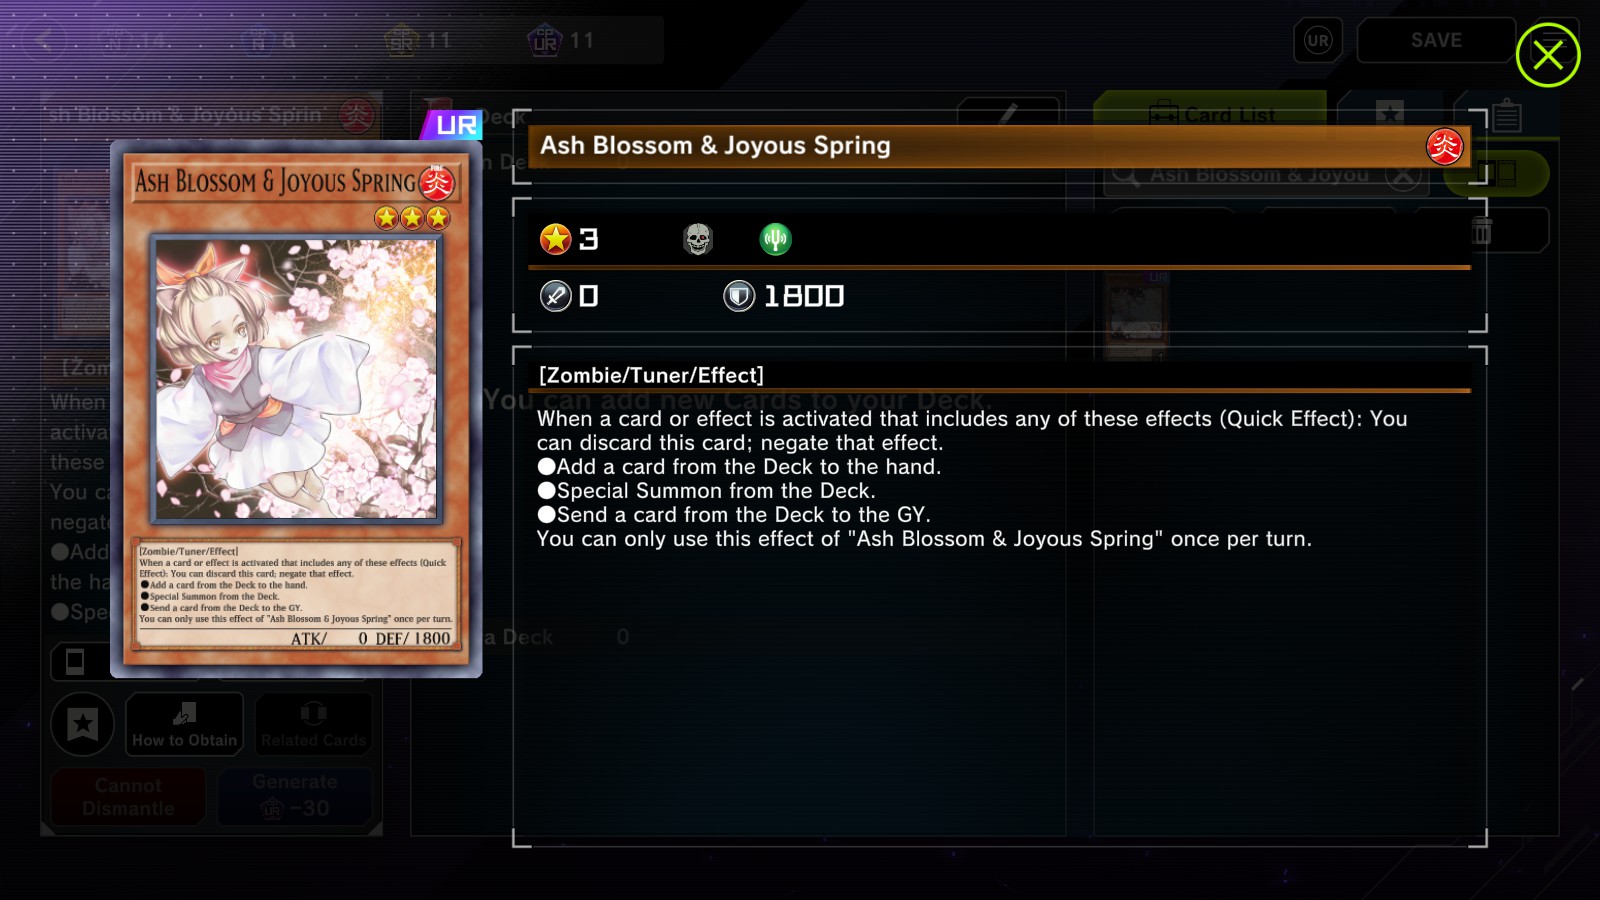This screenshot has height=900, width=1600.
Task: Click the green Tuner icon
Action: tap(775, 239)
